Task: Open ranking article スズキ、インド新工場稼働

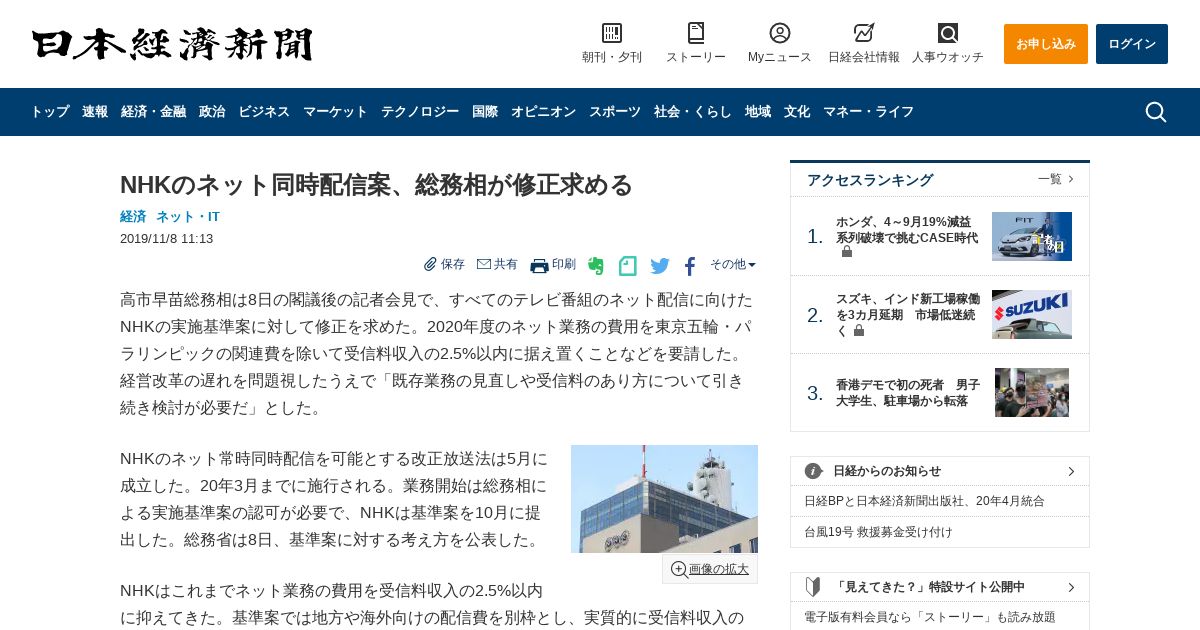Action: point(907,315)
